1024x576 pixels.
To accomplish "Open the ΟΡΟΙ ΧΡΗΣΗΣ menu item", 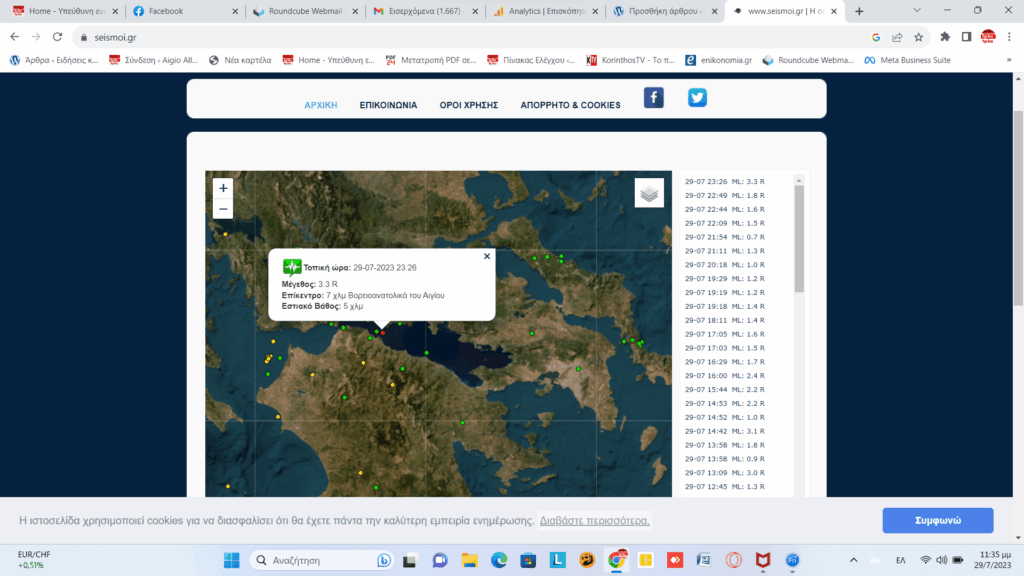I will (468, 105).
